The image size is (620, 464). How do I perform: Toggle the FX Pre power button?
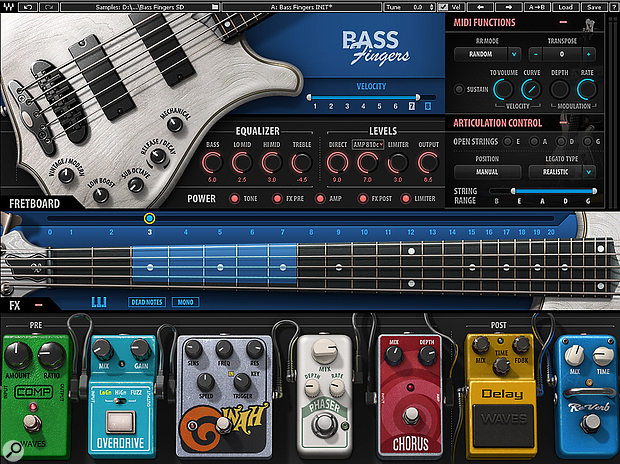277,198
